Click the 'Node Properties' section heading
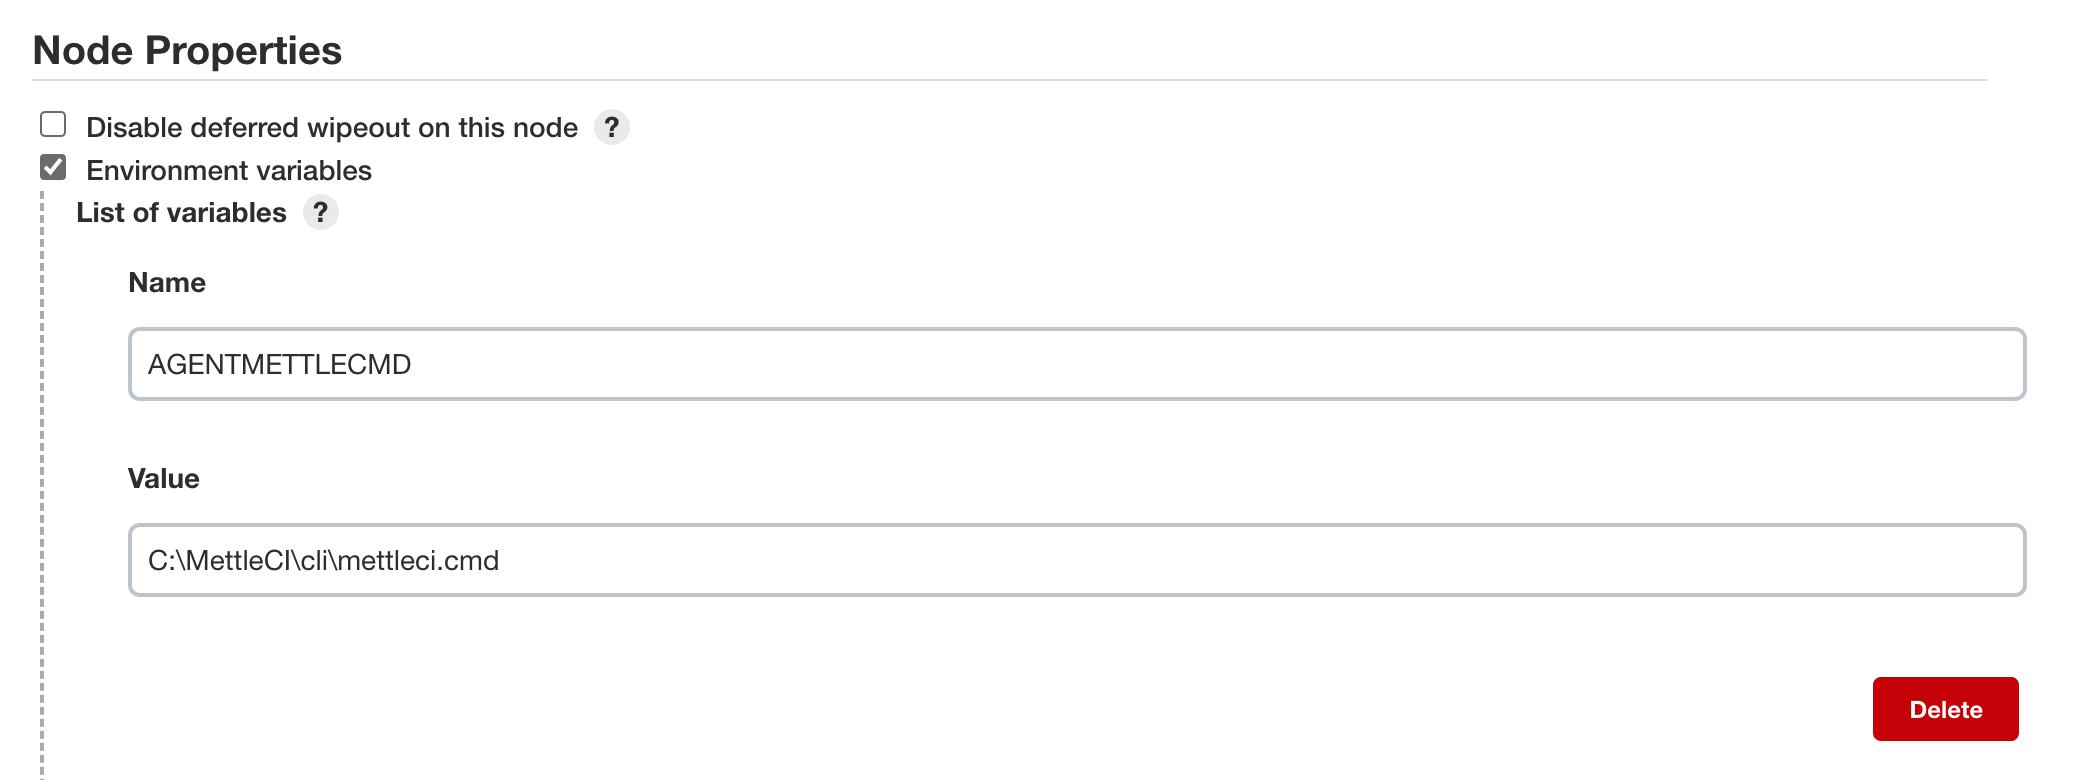The width and height of the screenshot is (2074, 780). [187, 51]
